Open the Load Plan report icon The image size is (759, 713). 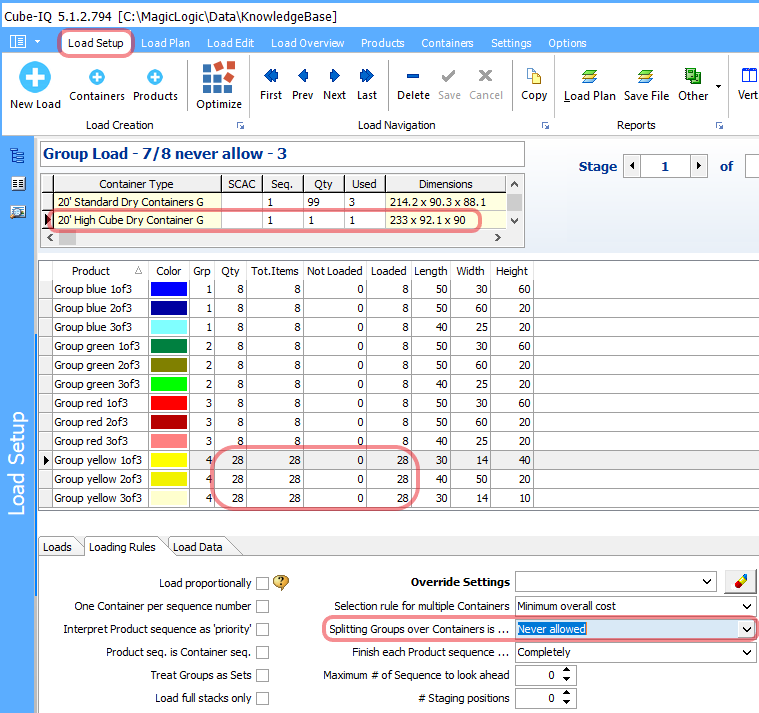click(x=590, y=78)
